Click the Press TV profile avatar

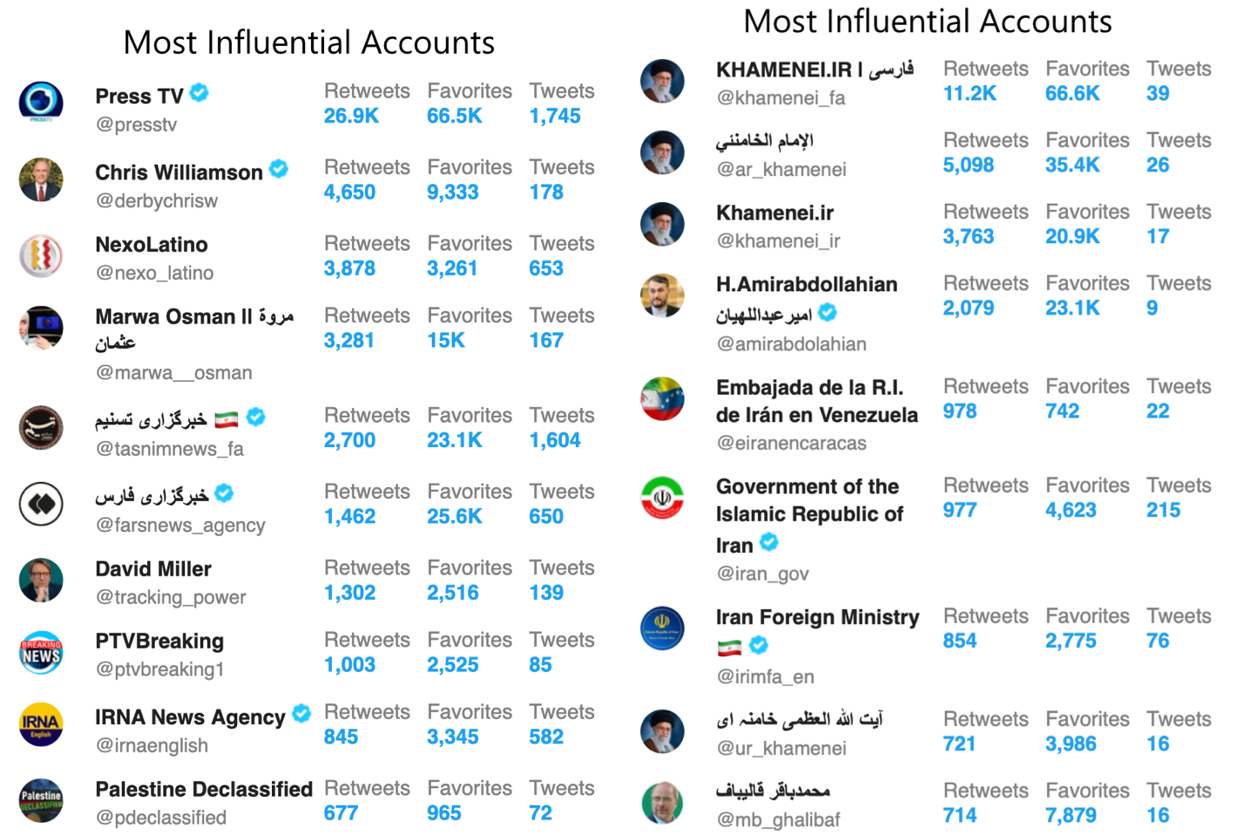pos(41,104)
